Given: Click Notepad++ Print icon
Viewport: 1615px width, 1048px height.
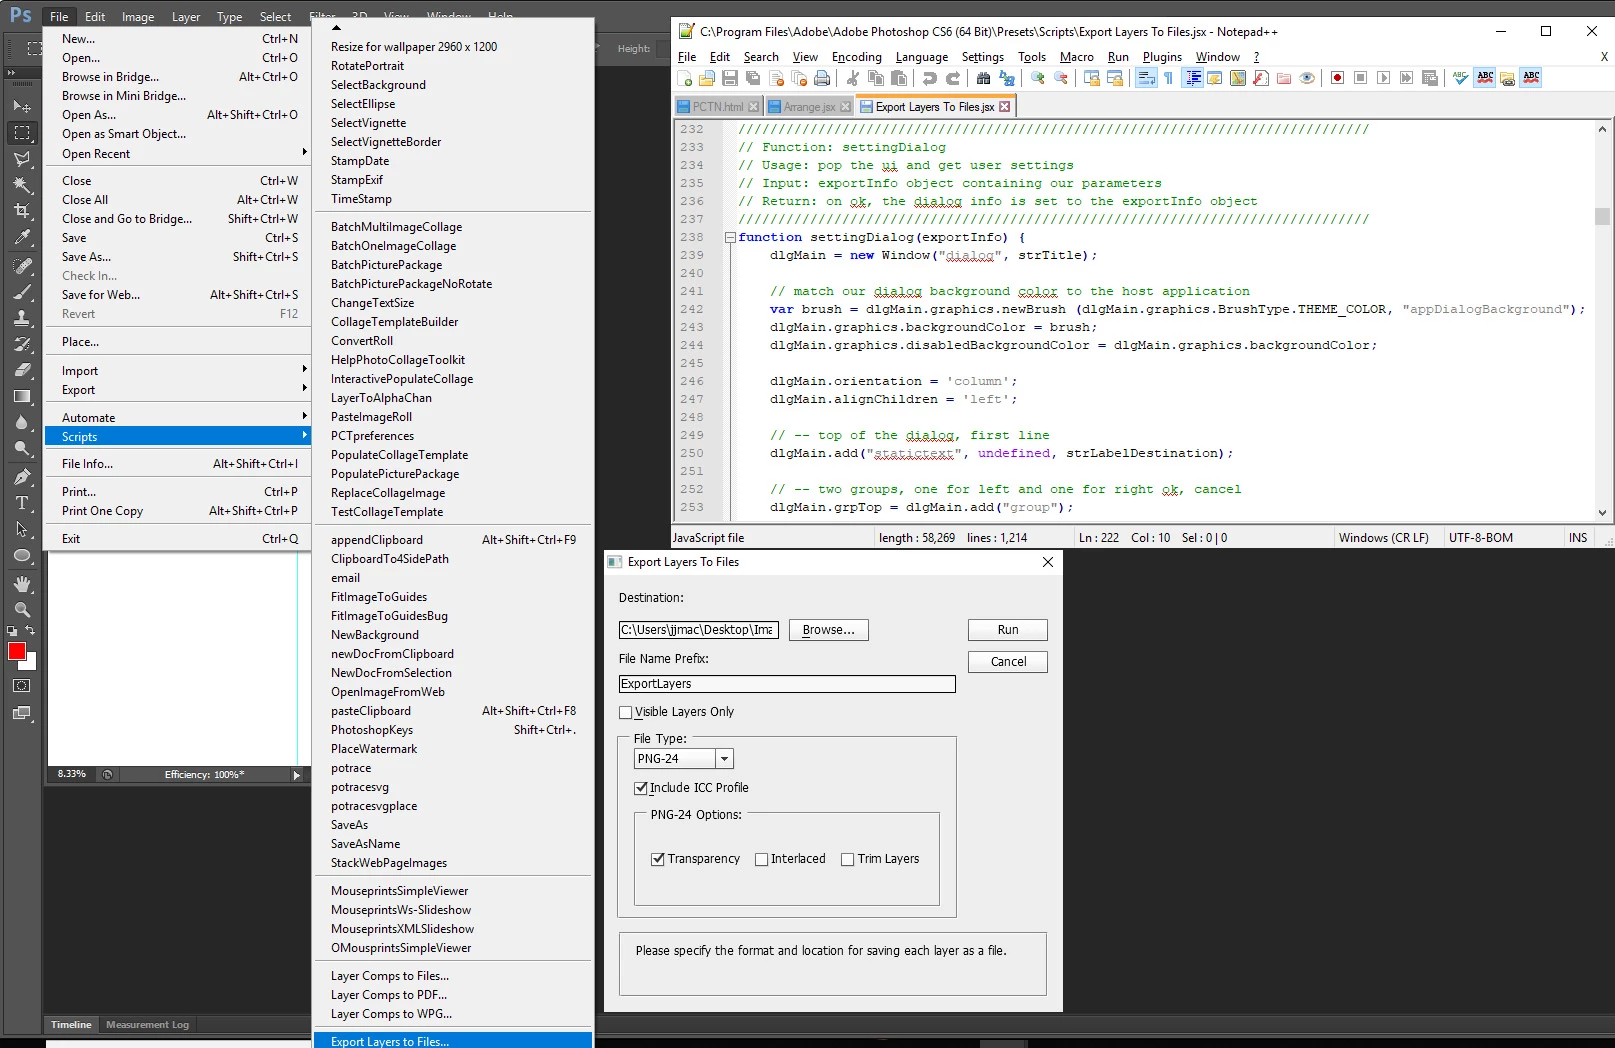Looking at the screenshot, I should point(822,78).
